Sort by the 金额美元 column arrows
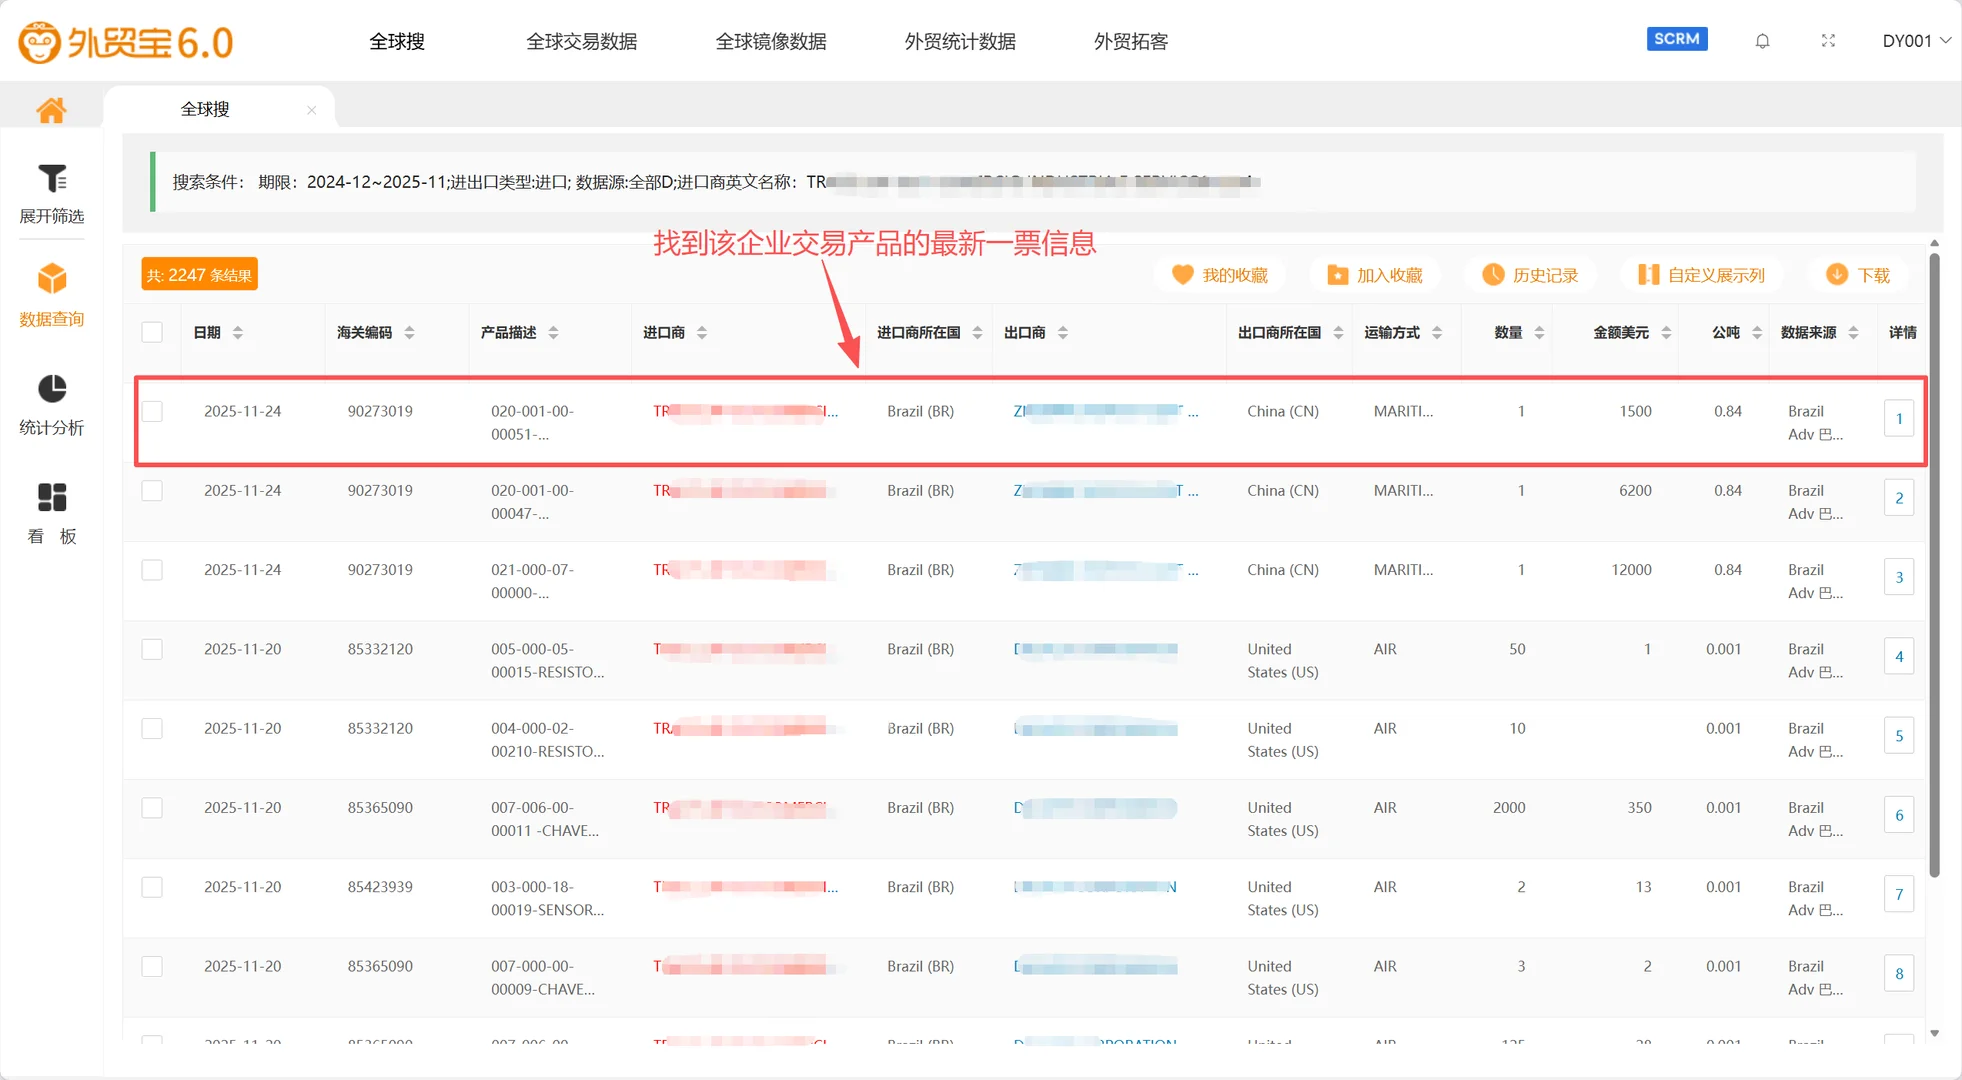 1666,332
